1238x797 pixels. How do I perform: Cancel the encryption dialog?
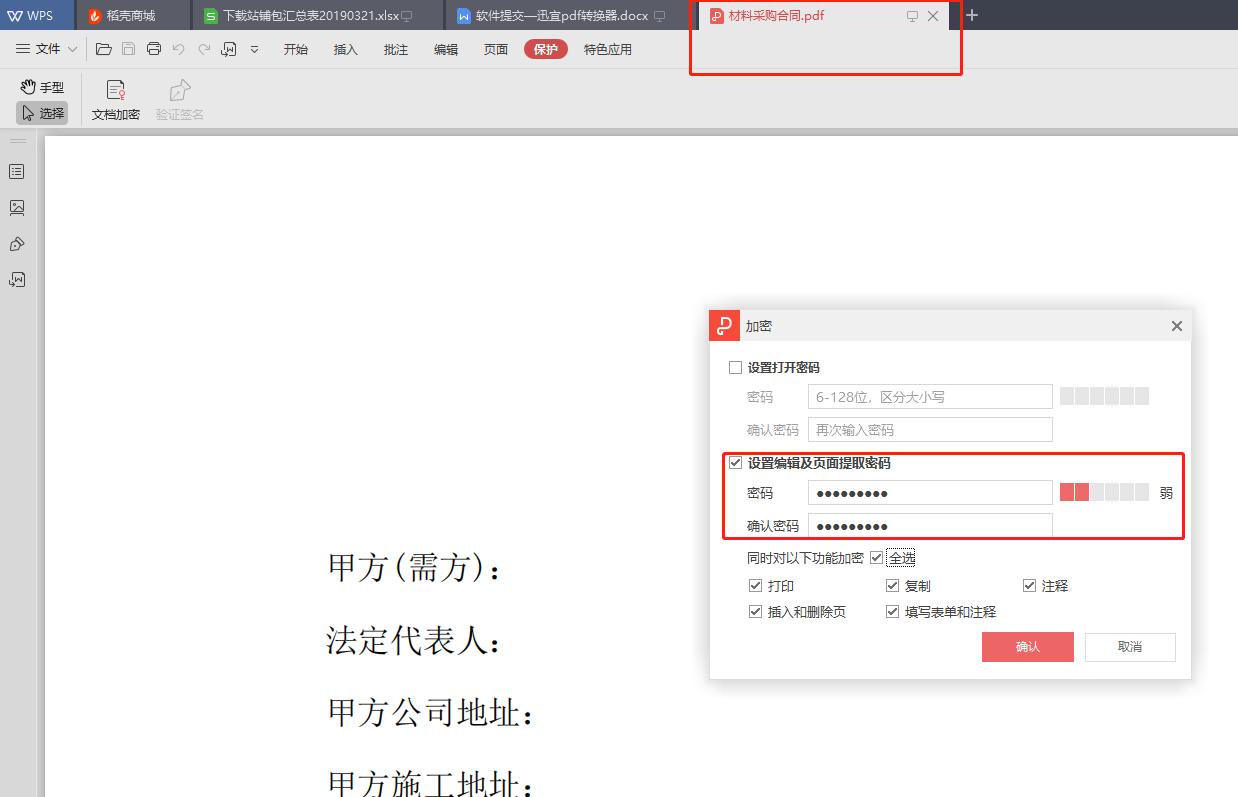1129,647
